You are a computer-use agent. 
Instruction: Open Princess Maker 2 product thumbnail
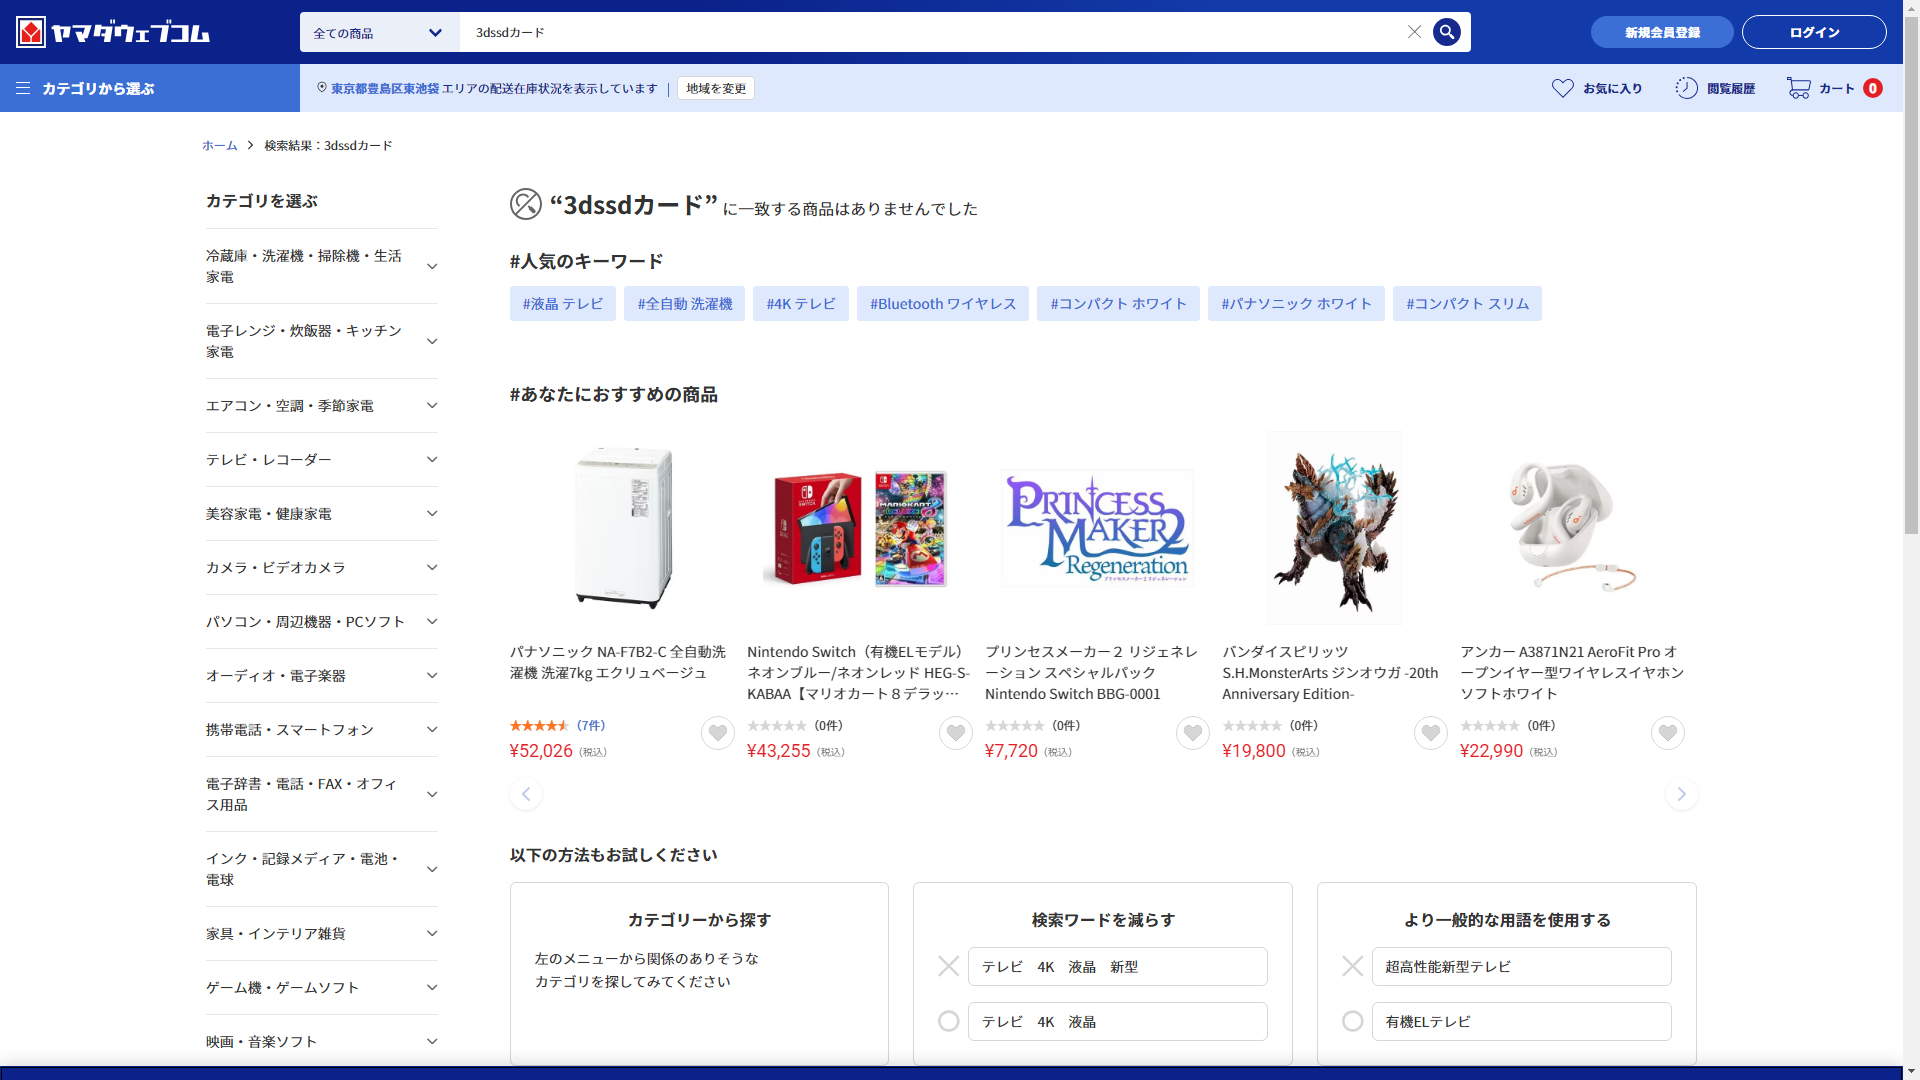tap(1097, 528)
